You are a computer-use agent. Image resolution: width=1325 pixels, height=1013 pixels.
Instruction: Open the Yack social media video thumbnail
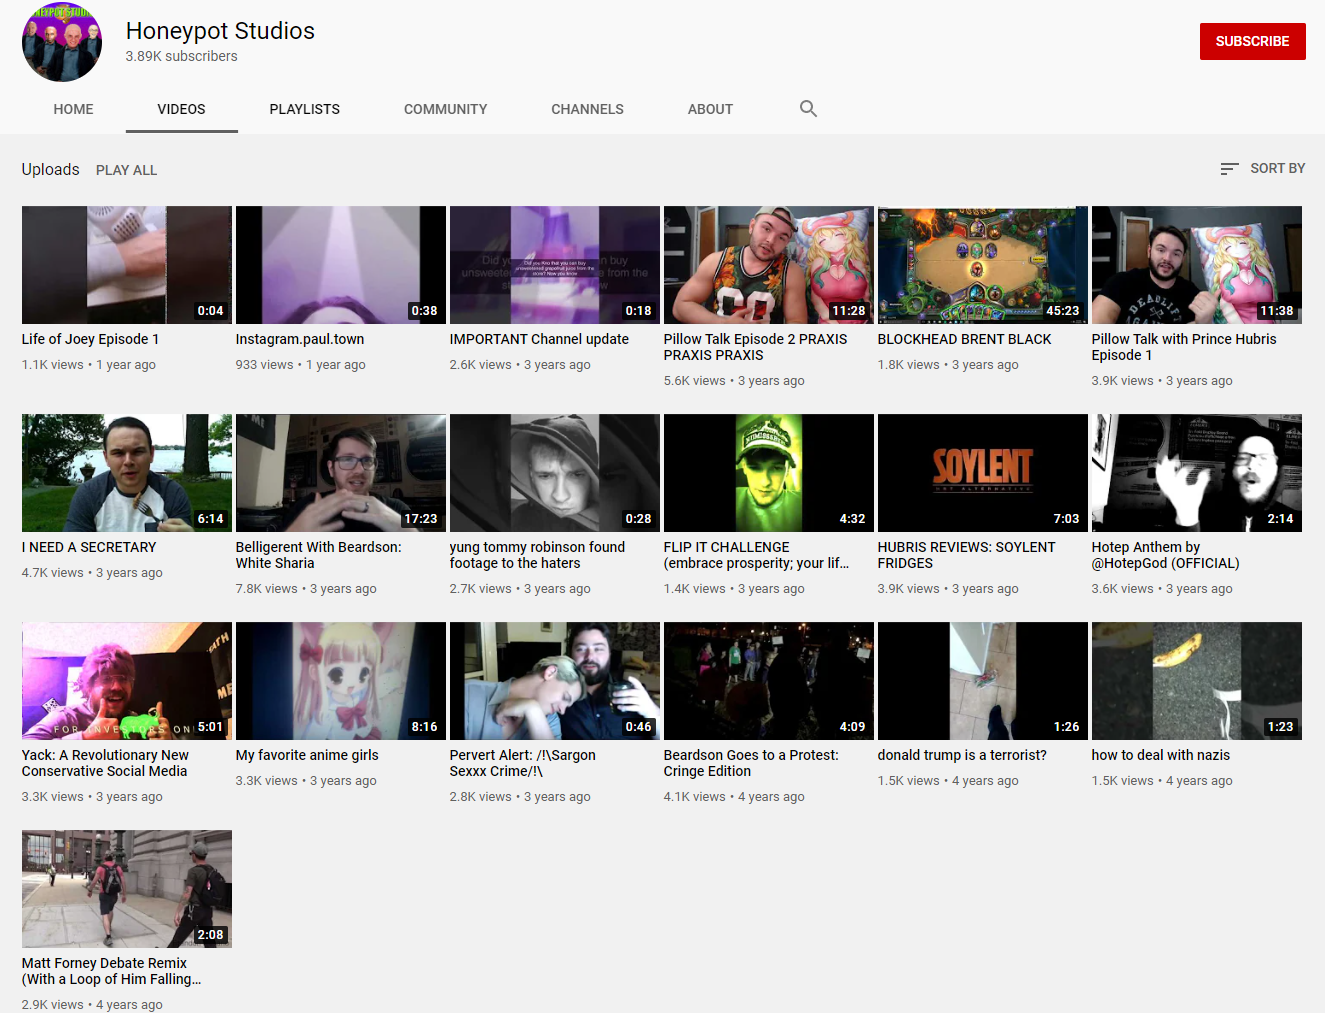point(127,681)
